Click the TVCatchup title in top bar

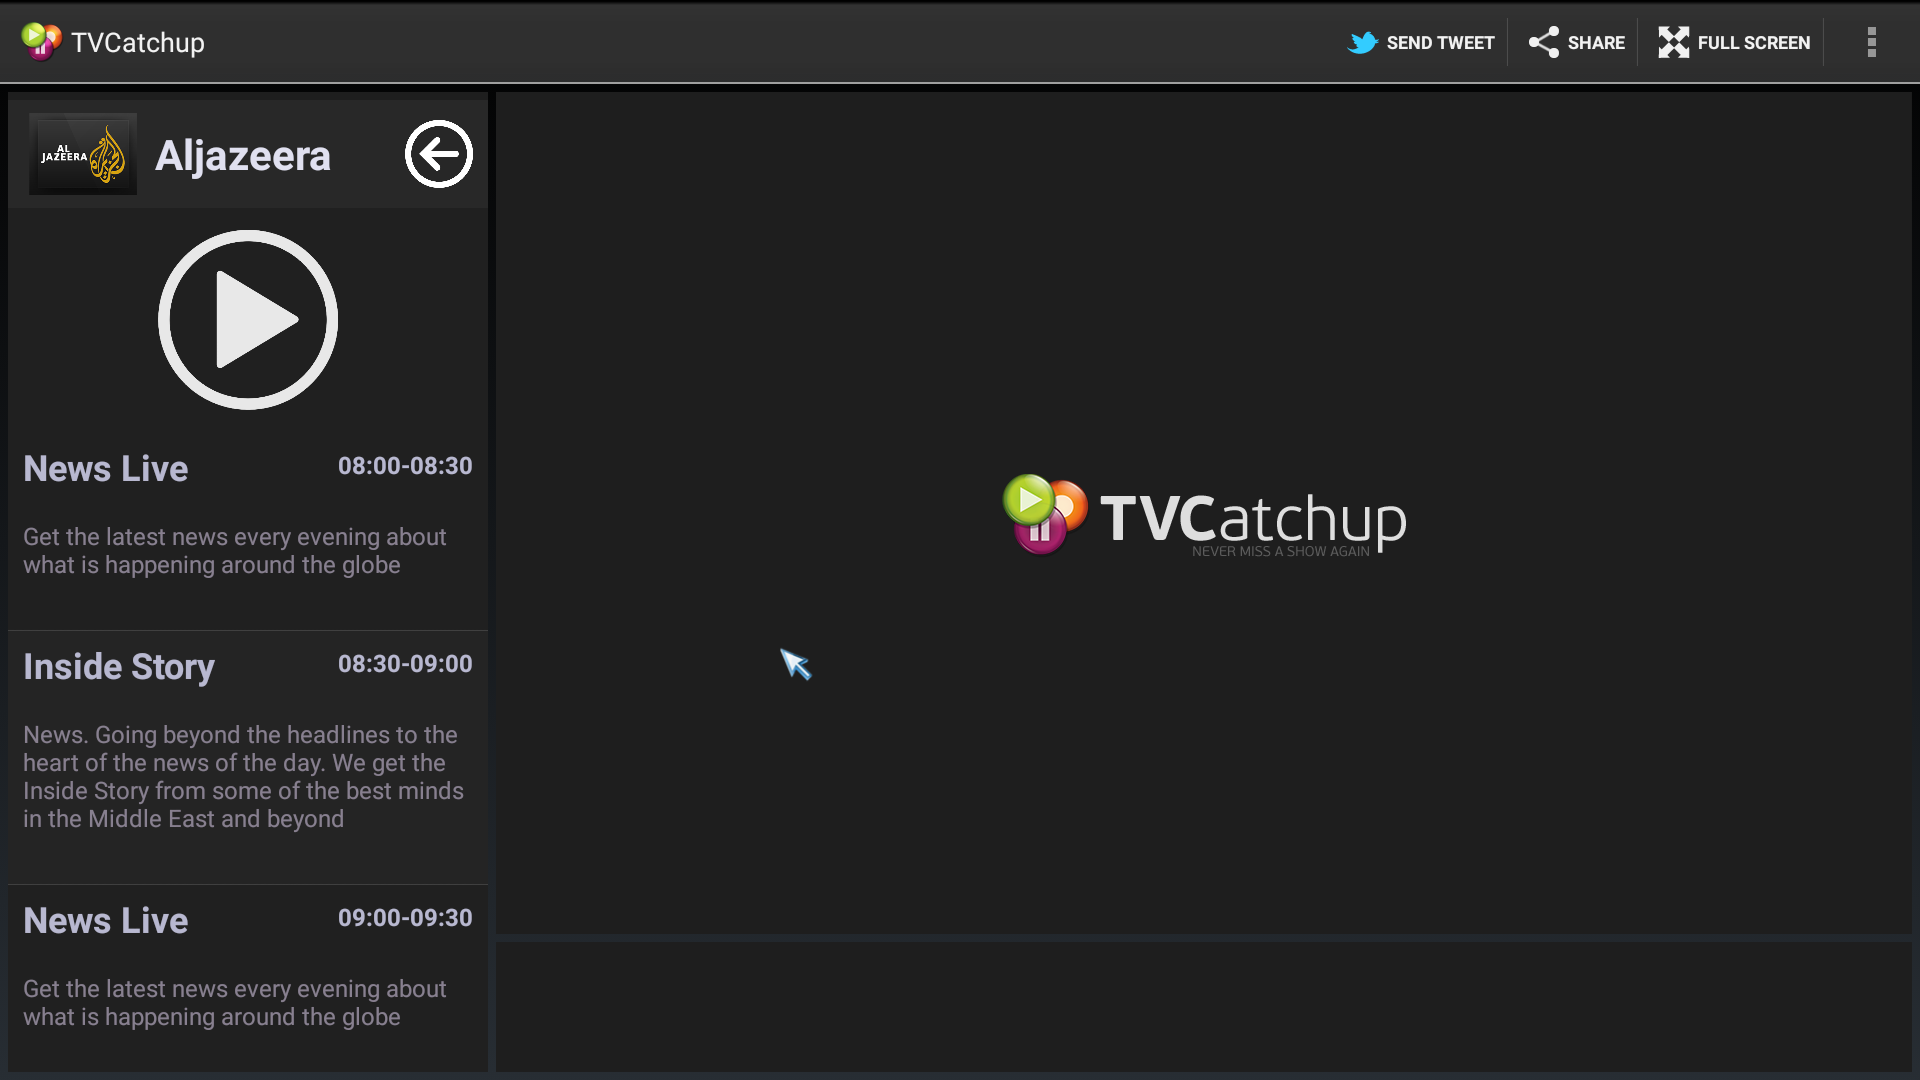point(138,43)
